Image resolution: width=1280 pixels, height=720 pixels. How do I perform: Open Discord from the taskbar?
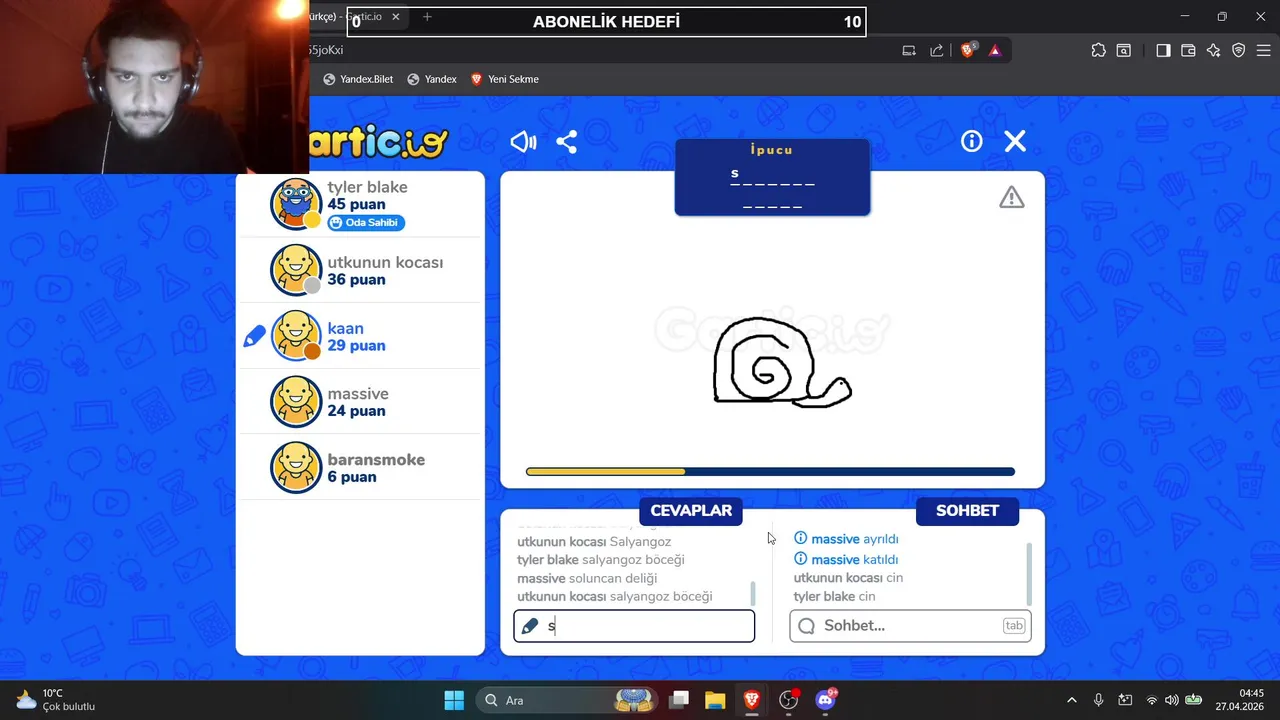(825, 700)
